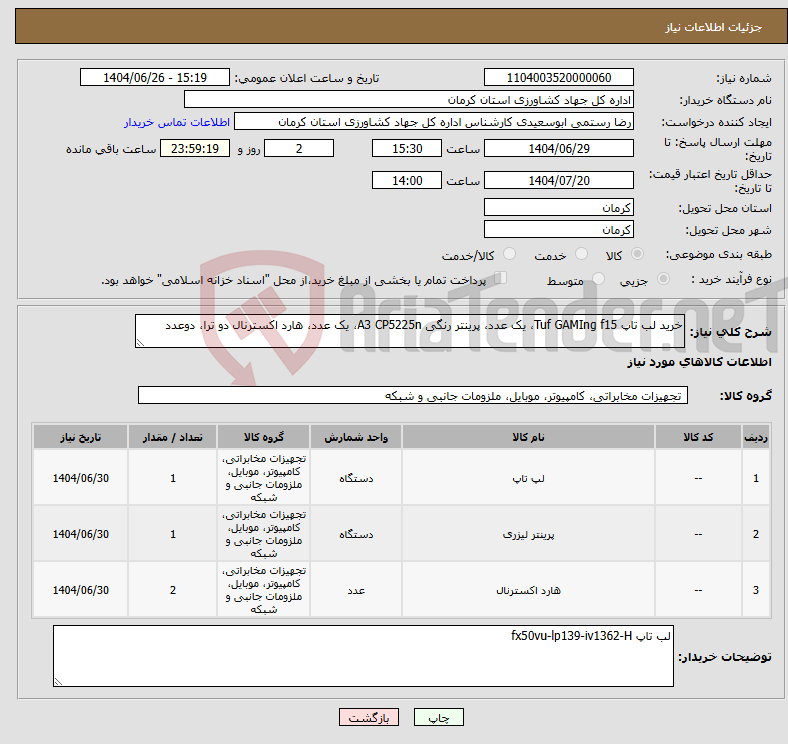Image resolution: width=788 pixels, height=744 pixels.
Task: Click the نام کالا column header
Action: coord(528,437)
